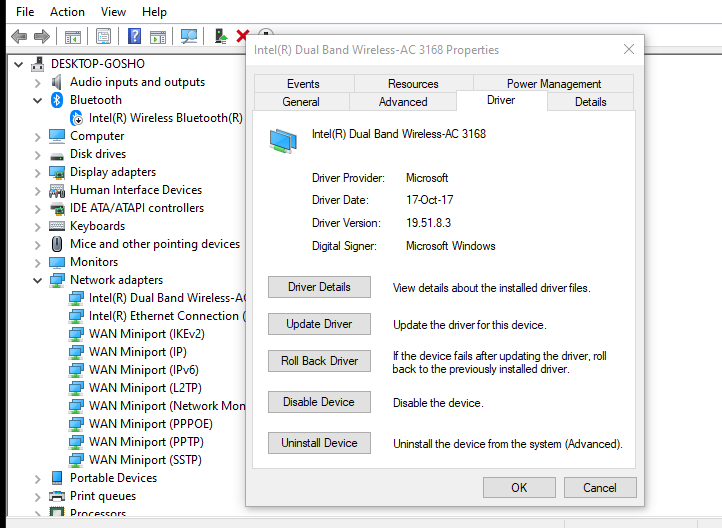
Task: Confirm with the OK button
Action: 519,487
